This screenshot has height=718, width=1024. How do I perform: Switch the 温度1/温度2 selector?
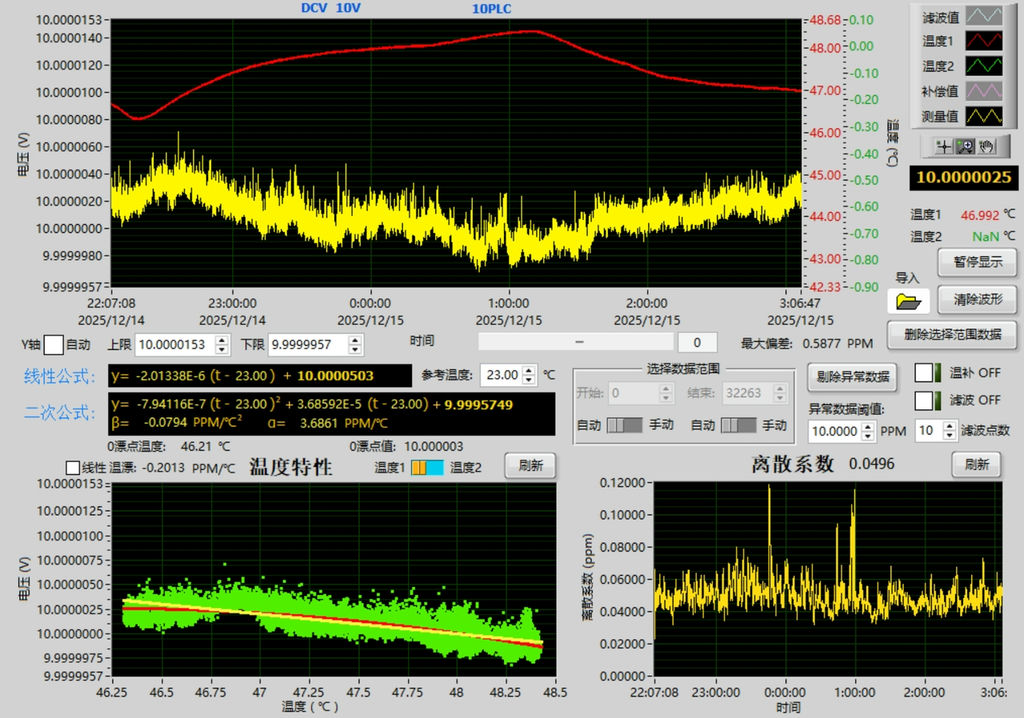(427, 467)
